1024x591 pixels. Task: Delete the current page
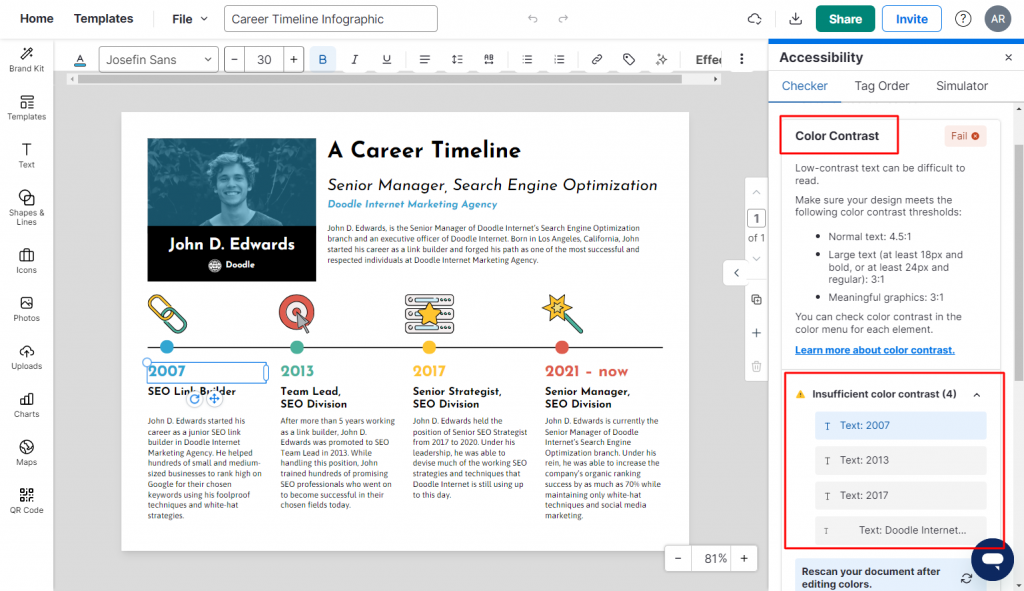[756, 366]
